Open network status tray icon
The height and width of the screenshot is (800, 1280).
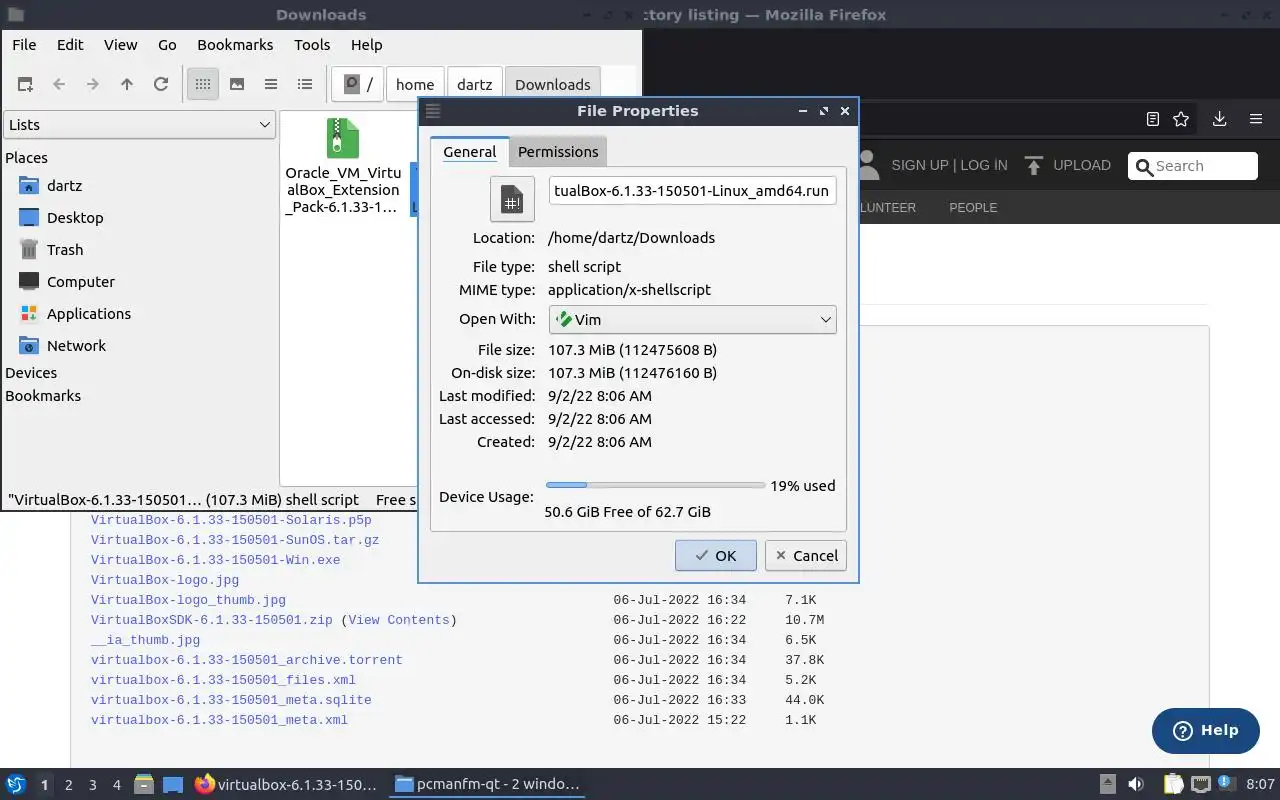[1200, 784]
